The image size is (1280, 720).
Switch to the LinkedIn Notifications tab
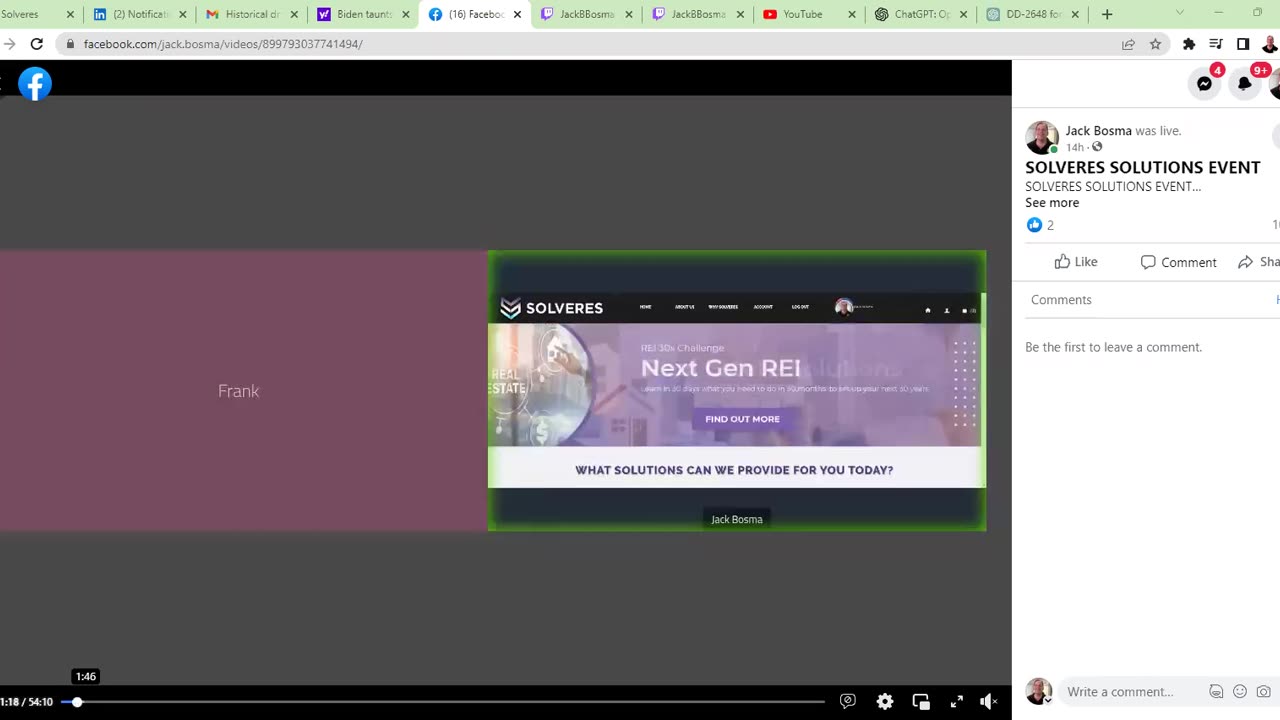140,14
